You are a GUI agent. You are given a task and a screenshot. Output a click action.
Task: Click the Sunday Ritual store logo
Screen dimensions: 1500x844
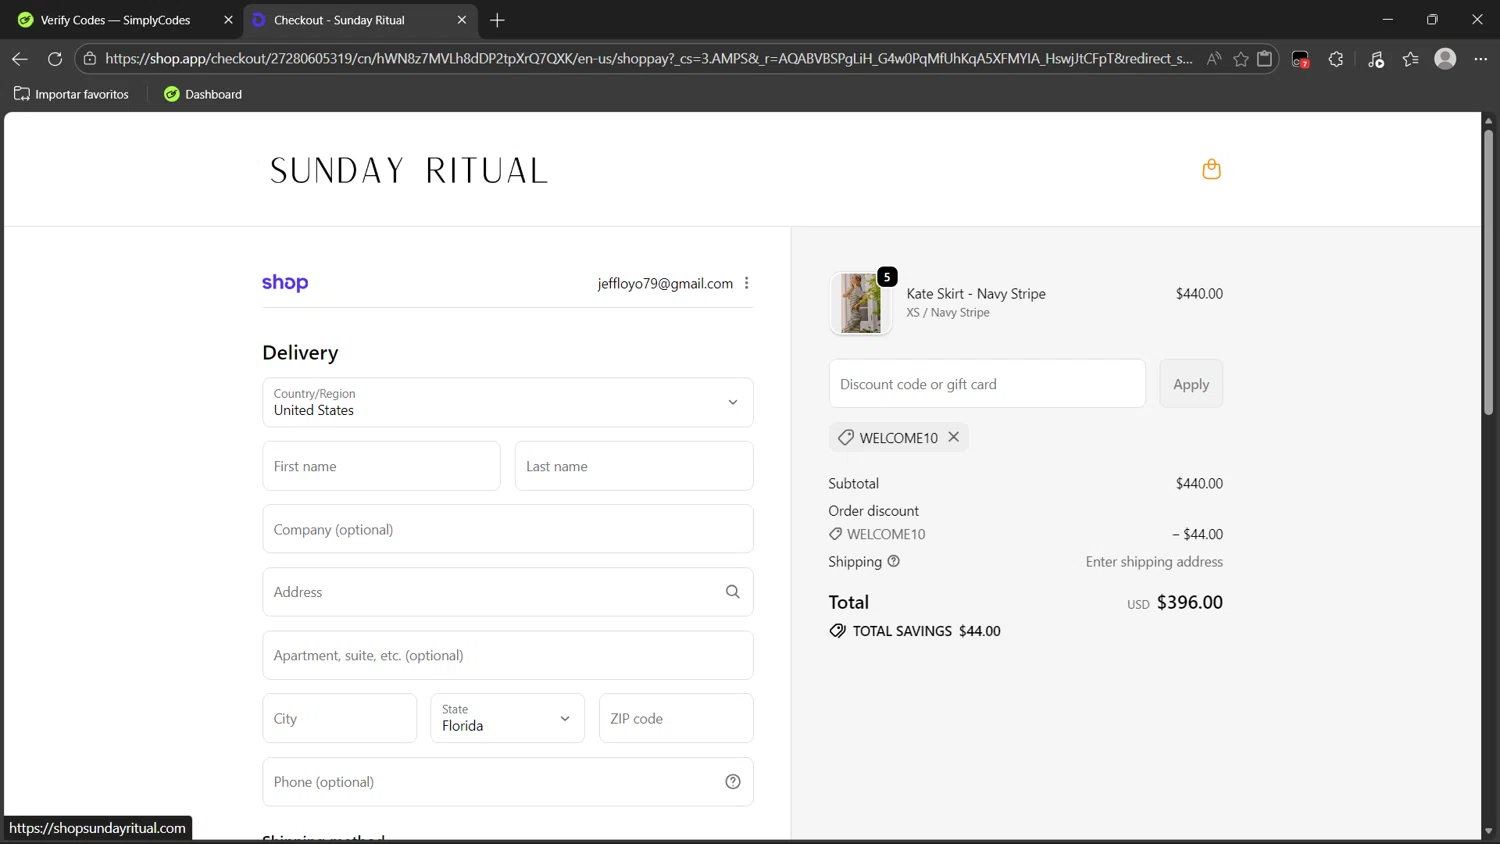pyautogui.click(x=409, y=170)
